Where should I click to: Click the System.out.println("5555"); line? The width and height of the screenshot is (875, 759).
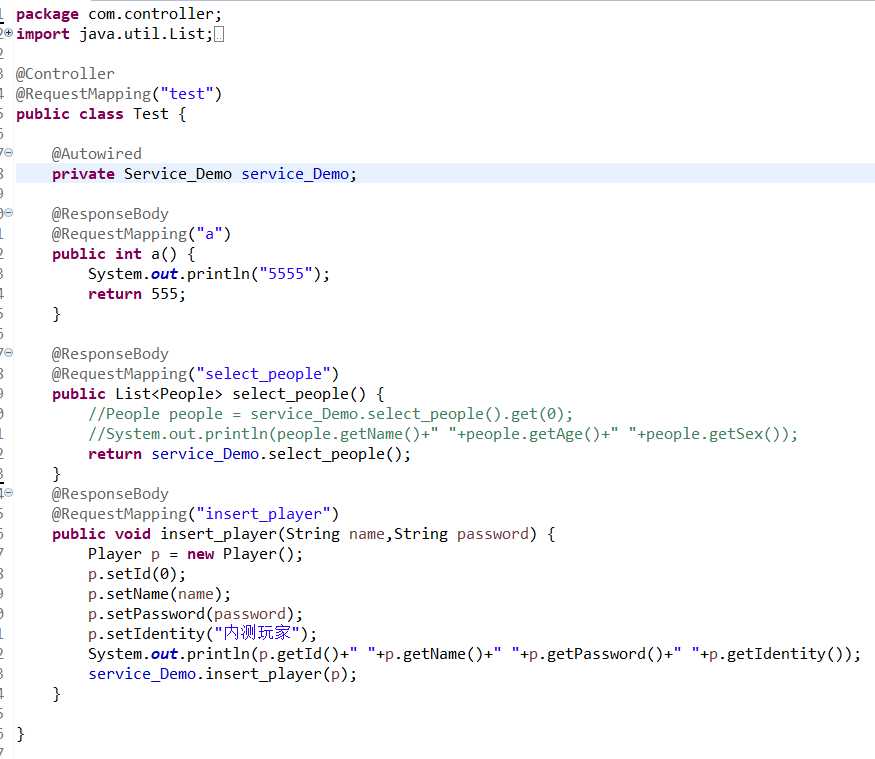[209, 274]
